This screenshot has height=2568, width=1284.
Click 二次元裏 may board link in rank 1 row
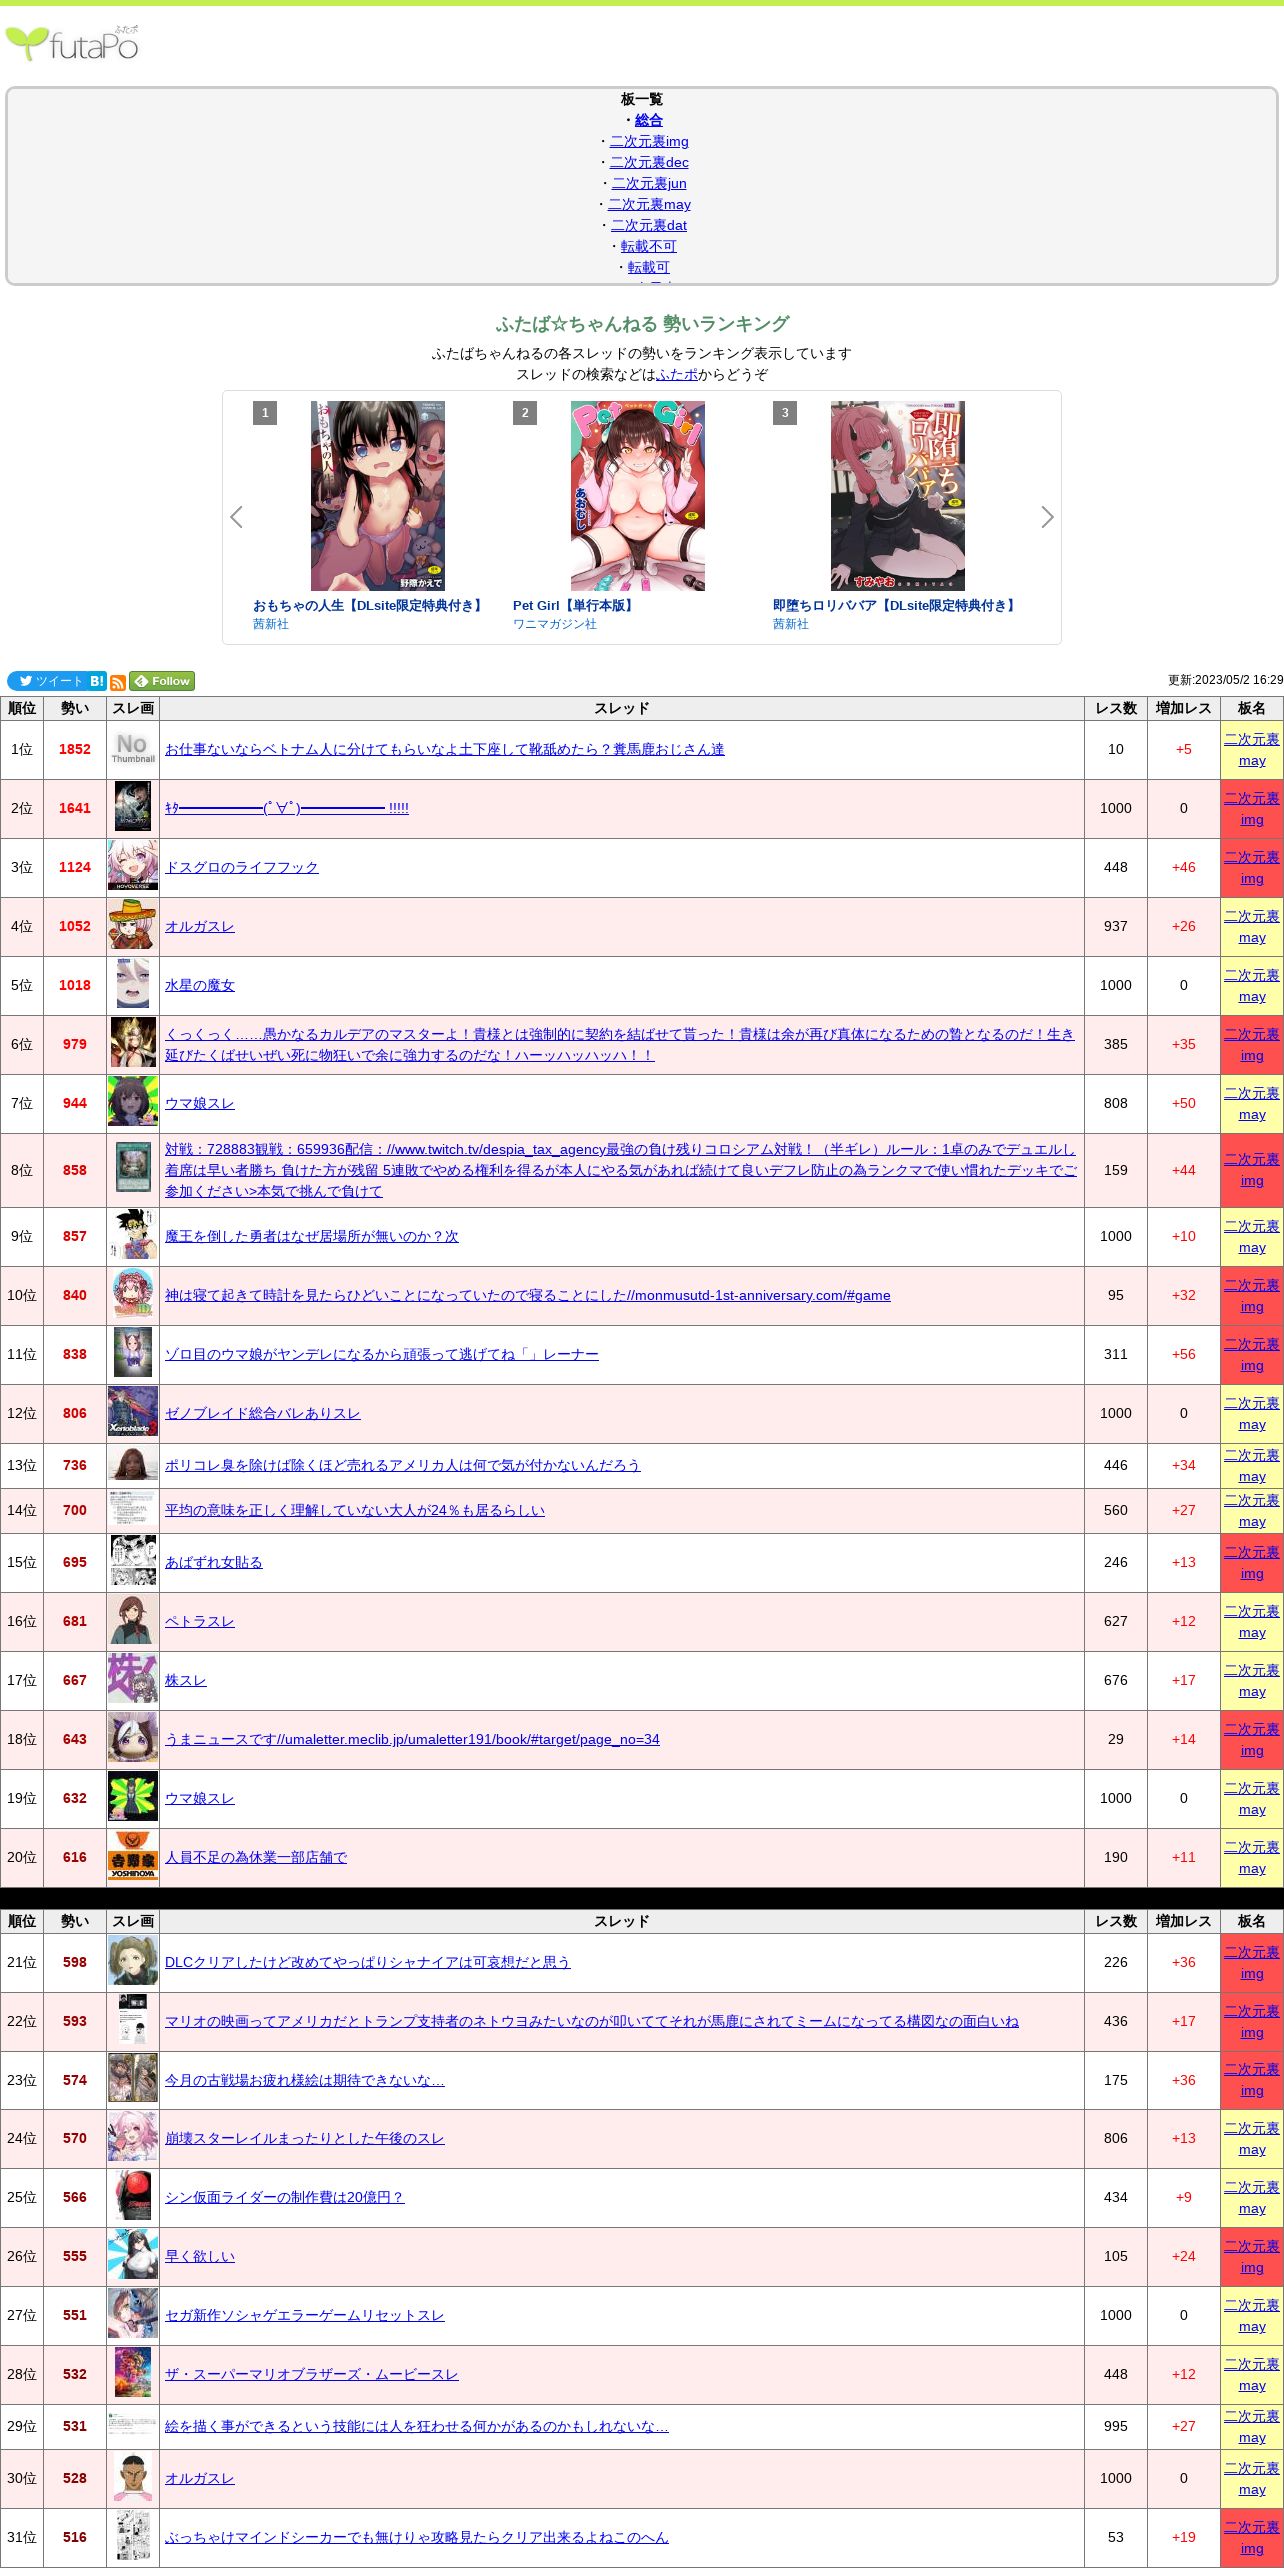coord(1252,750)
